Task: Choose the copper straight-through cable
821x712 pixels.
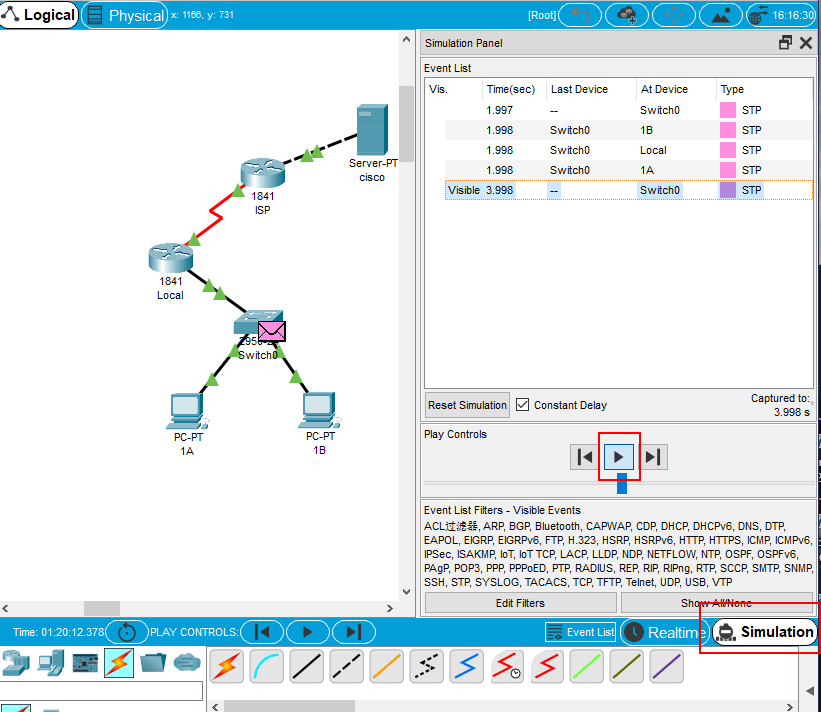Action: coord(307,666)
